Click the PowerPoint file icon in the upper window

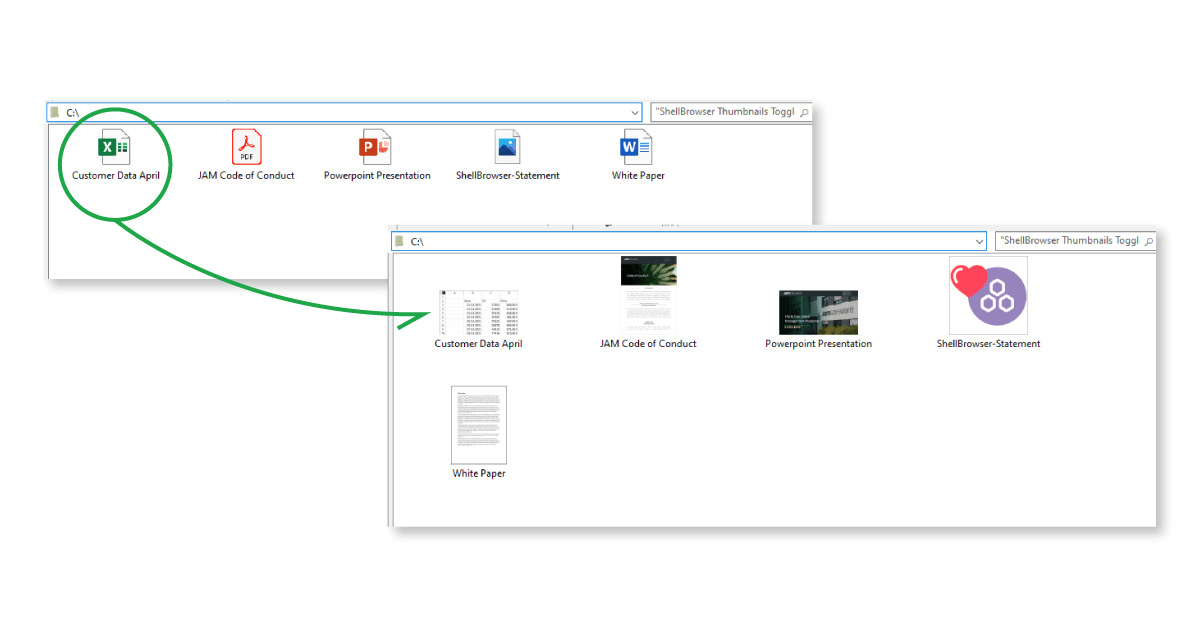click(376, 148)
